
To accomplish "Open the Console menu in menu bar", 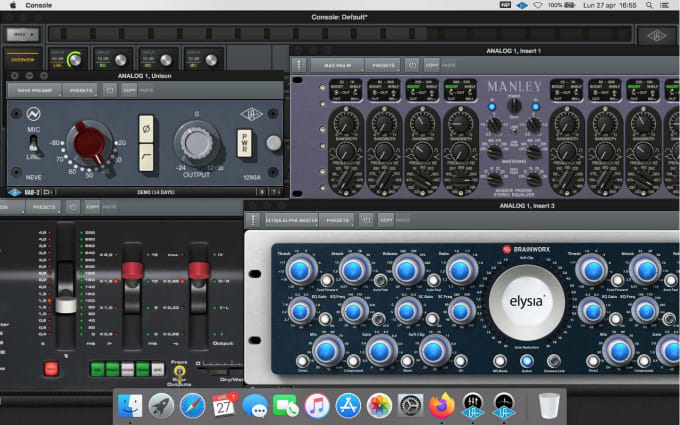I will point(39,5).
